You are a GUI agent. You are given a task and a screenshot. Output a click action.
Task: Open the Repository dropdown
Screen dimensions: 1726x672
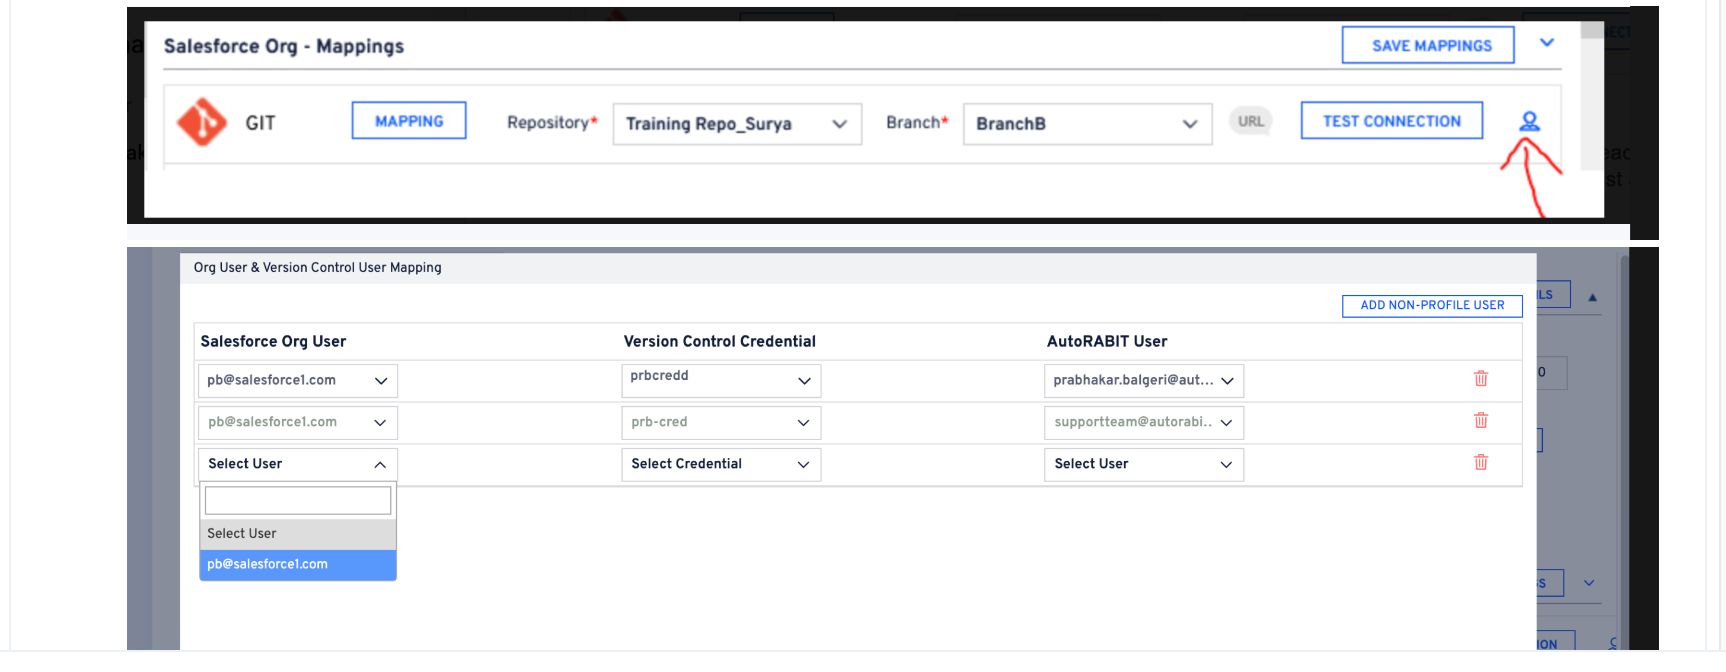737,124
